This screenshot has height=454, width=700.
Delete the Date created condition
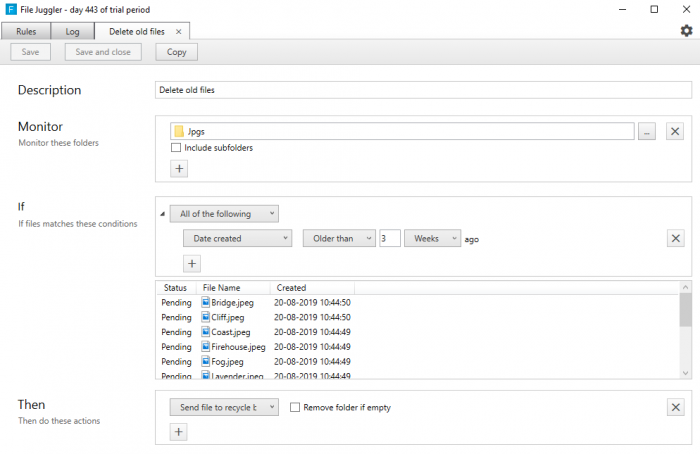click(x=675, y=238)
